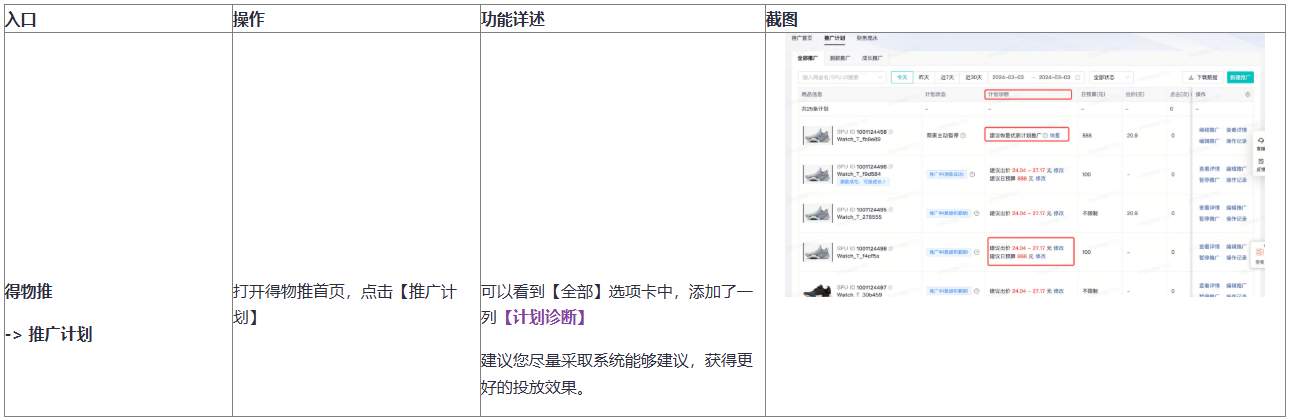Click the download icon in 下载数据
1290x420 pixels.
[1191, 77]
